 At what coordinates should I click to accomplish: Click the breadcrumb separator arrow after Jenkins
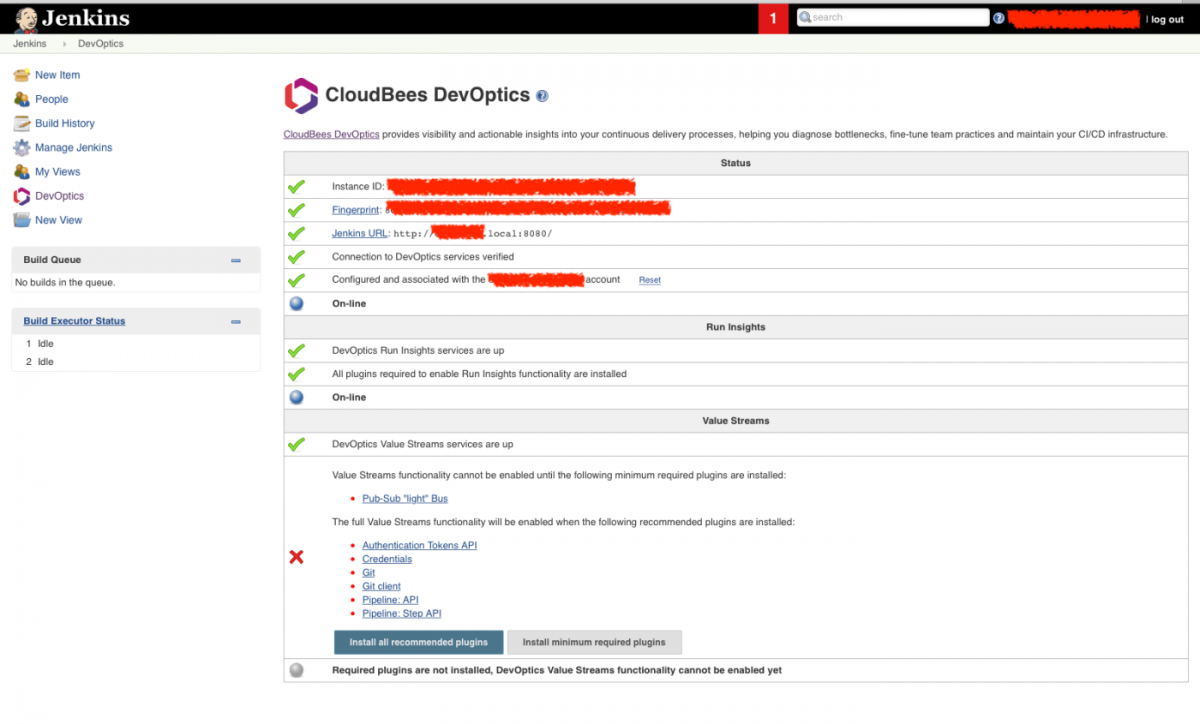pos(63,44)
